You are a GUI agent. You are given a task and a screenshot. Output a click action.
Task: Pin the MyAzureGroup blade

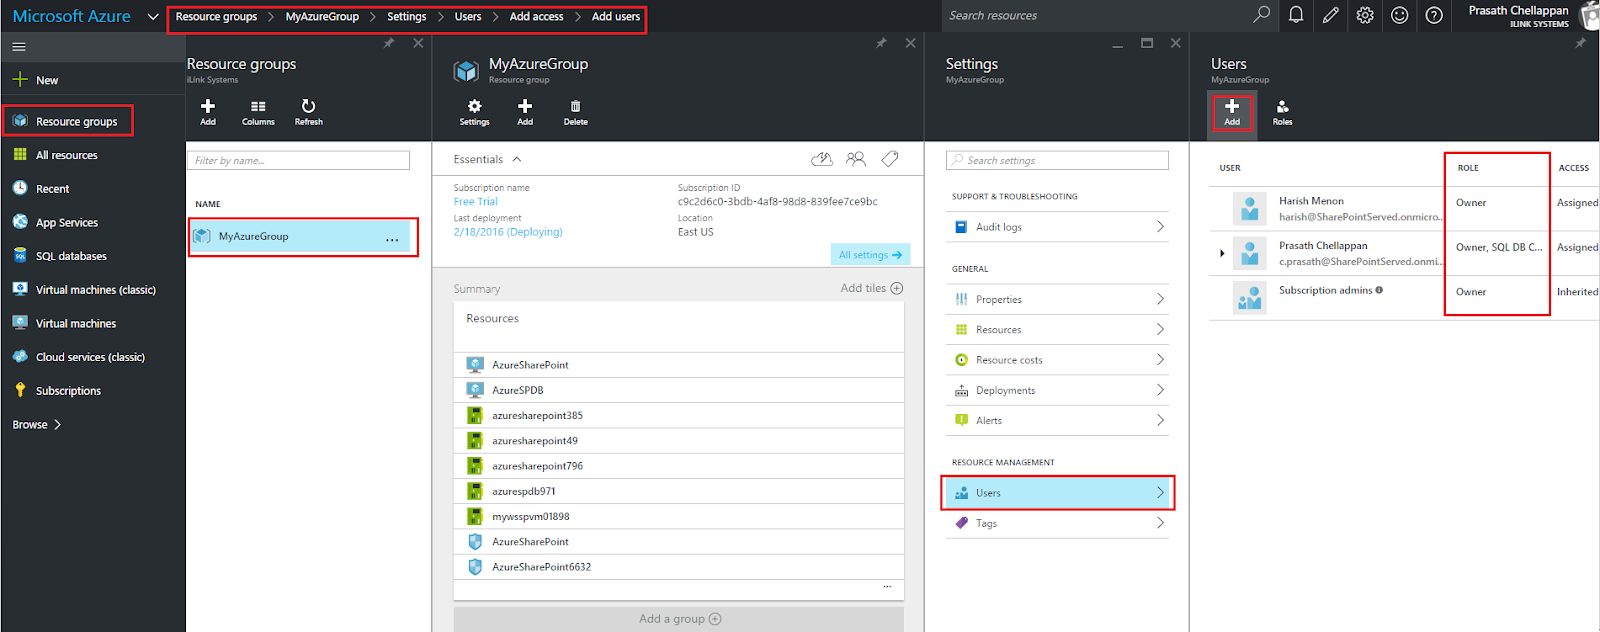[881, 43]
